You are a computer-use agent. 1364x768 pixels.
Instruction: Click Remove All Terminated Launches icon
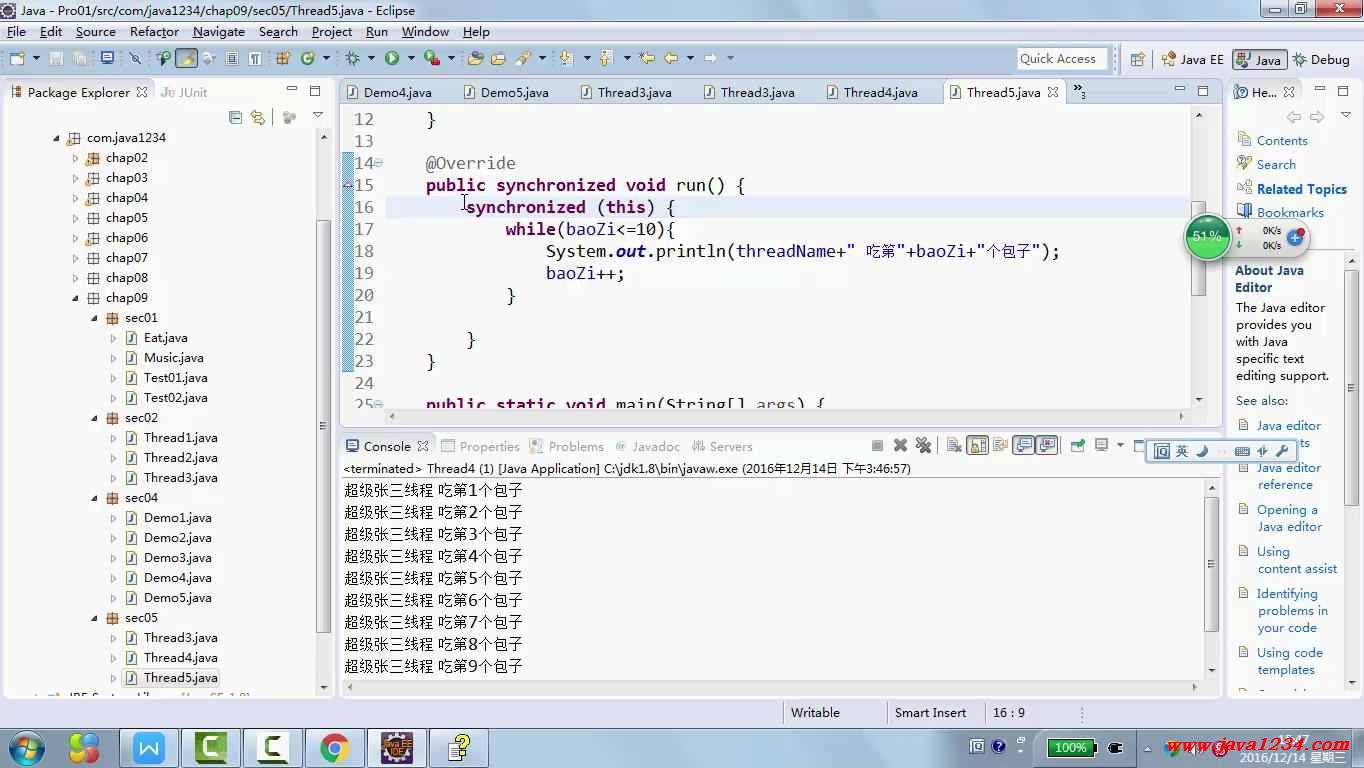pos(924,446)
